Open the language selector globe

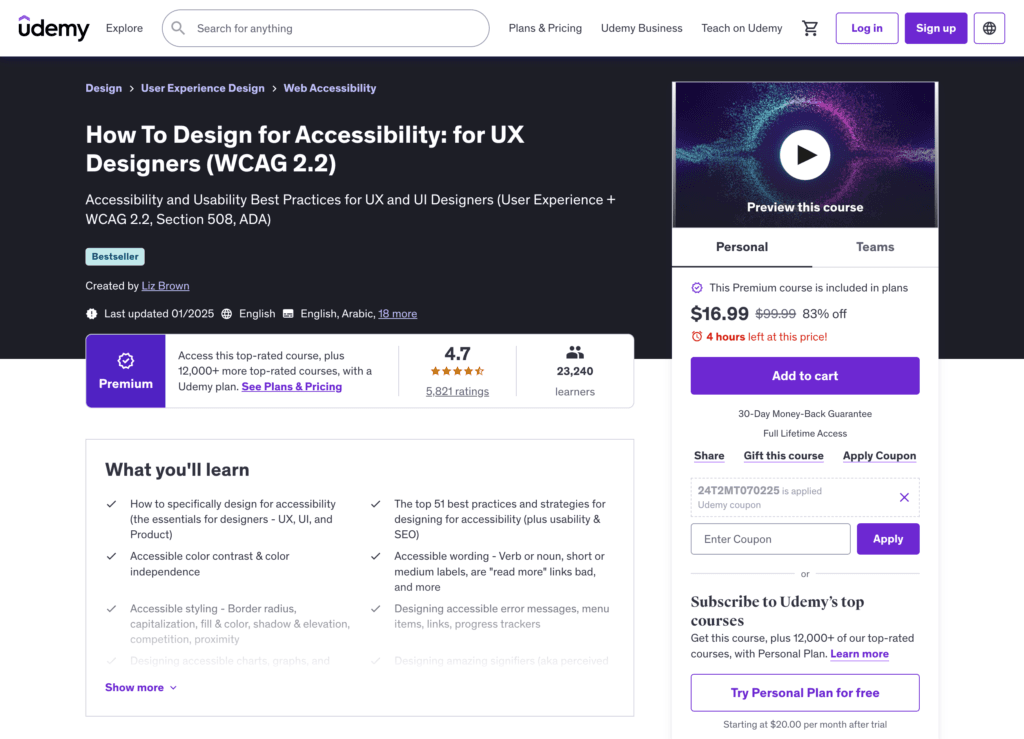[989, 28]
